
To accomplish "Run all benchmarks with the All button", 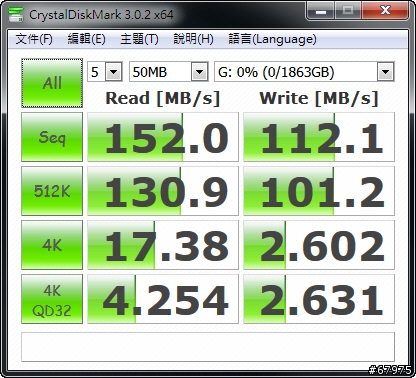I will 52,83.
